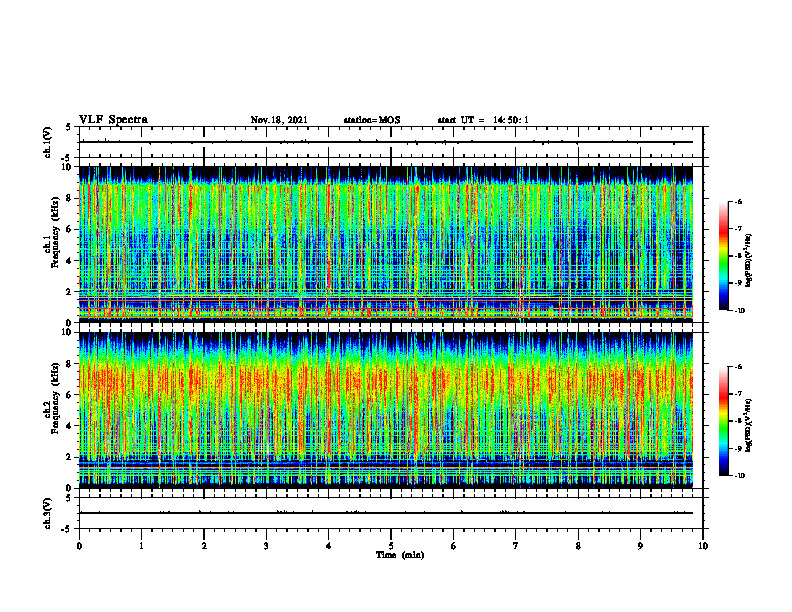Click the "8" kHz tick of the ch.1 spectrogram
The width and height of the screenshot is (792, 612).
(70, 198)
